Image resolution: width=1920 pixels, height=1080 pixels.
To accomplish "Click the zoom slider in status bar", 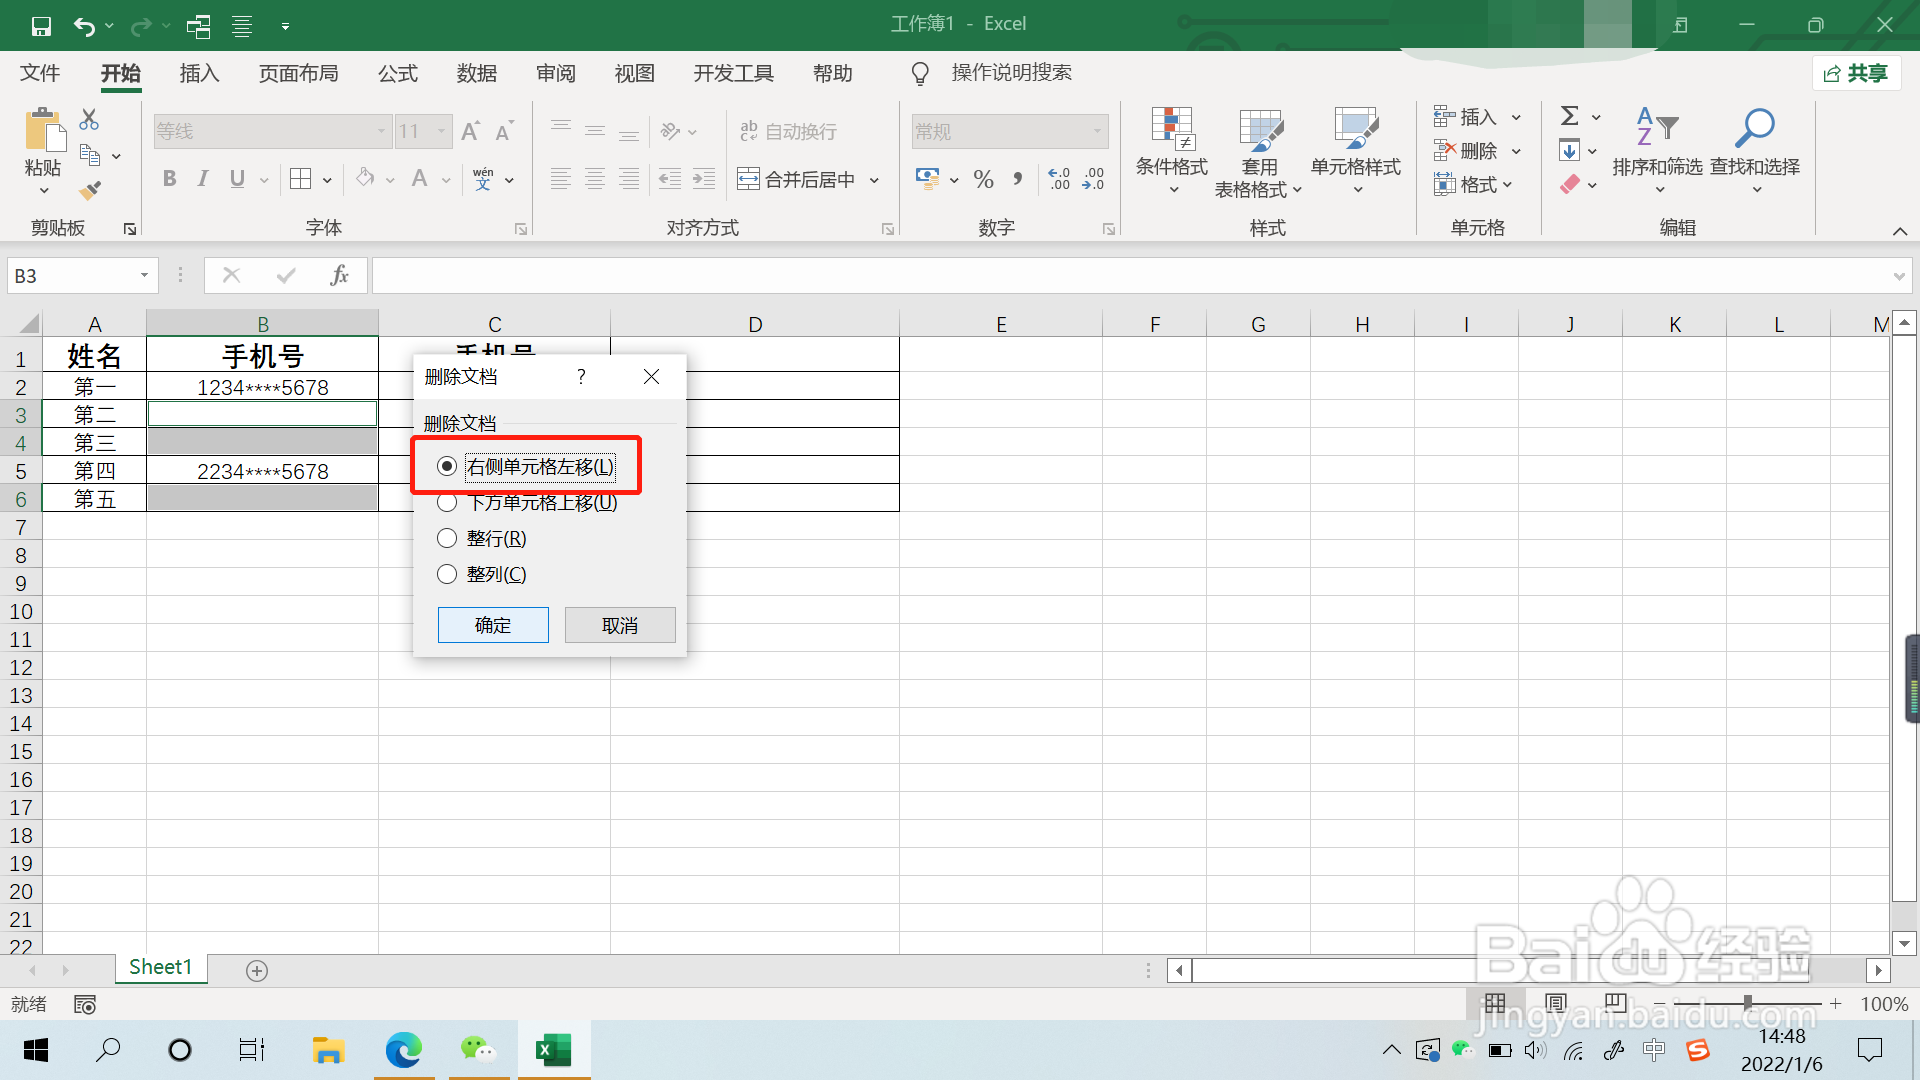I will 1747,1003.
